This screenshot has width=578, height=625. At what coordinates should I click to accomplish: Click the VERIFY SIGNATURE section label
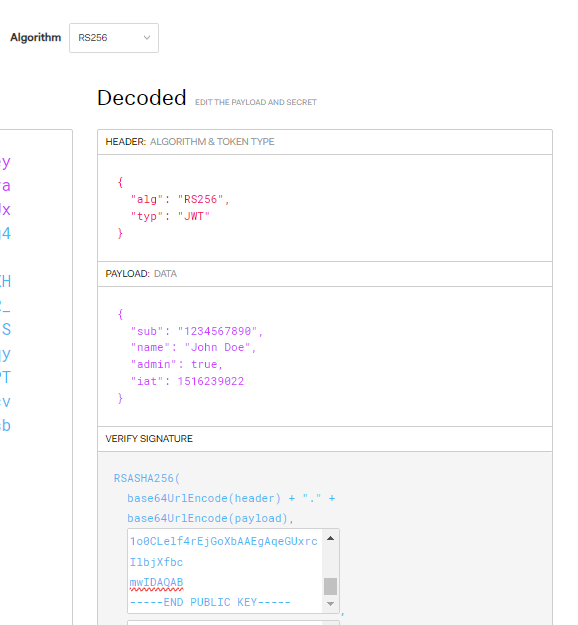tap(149, 439)
